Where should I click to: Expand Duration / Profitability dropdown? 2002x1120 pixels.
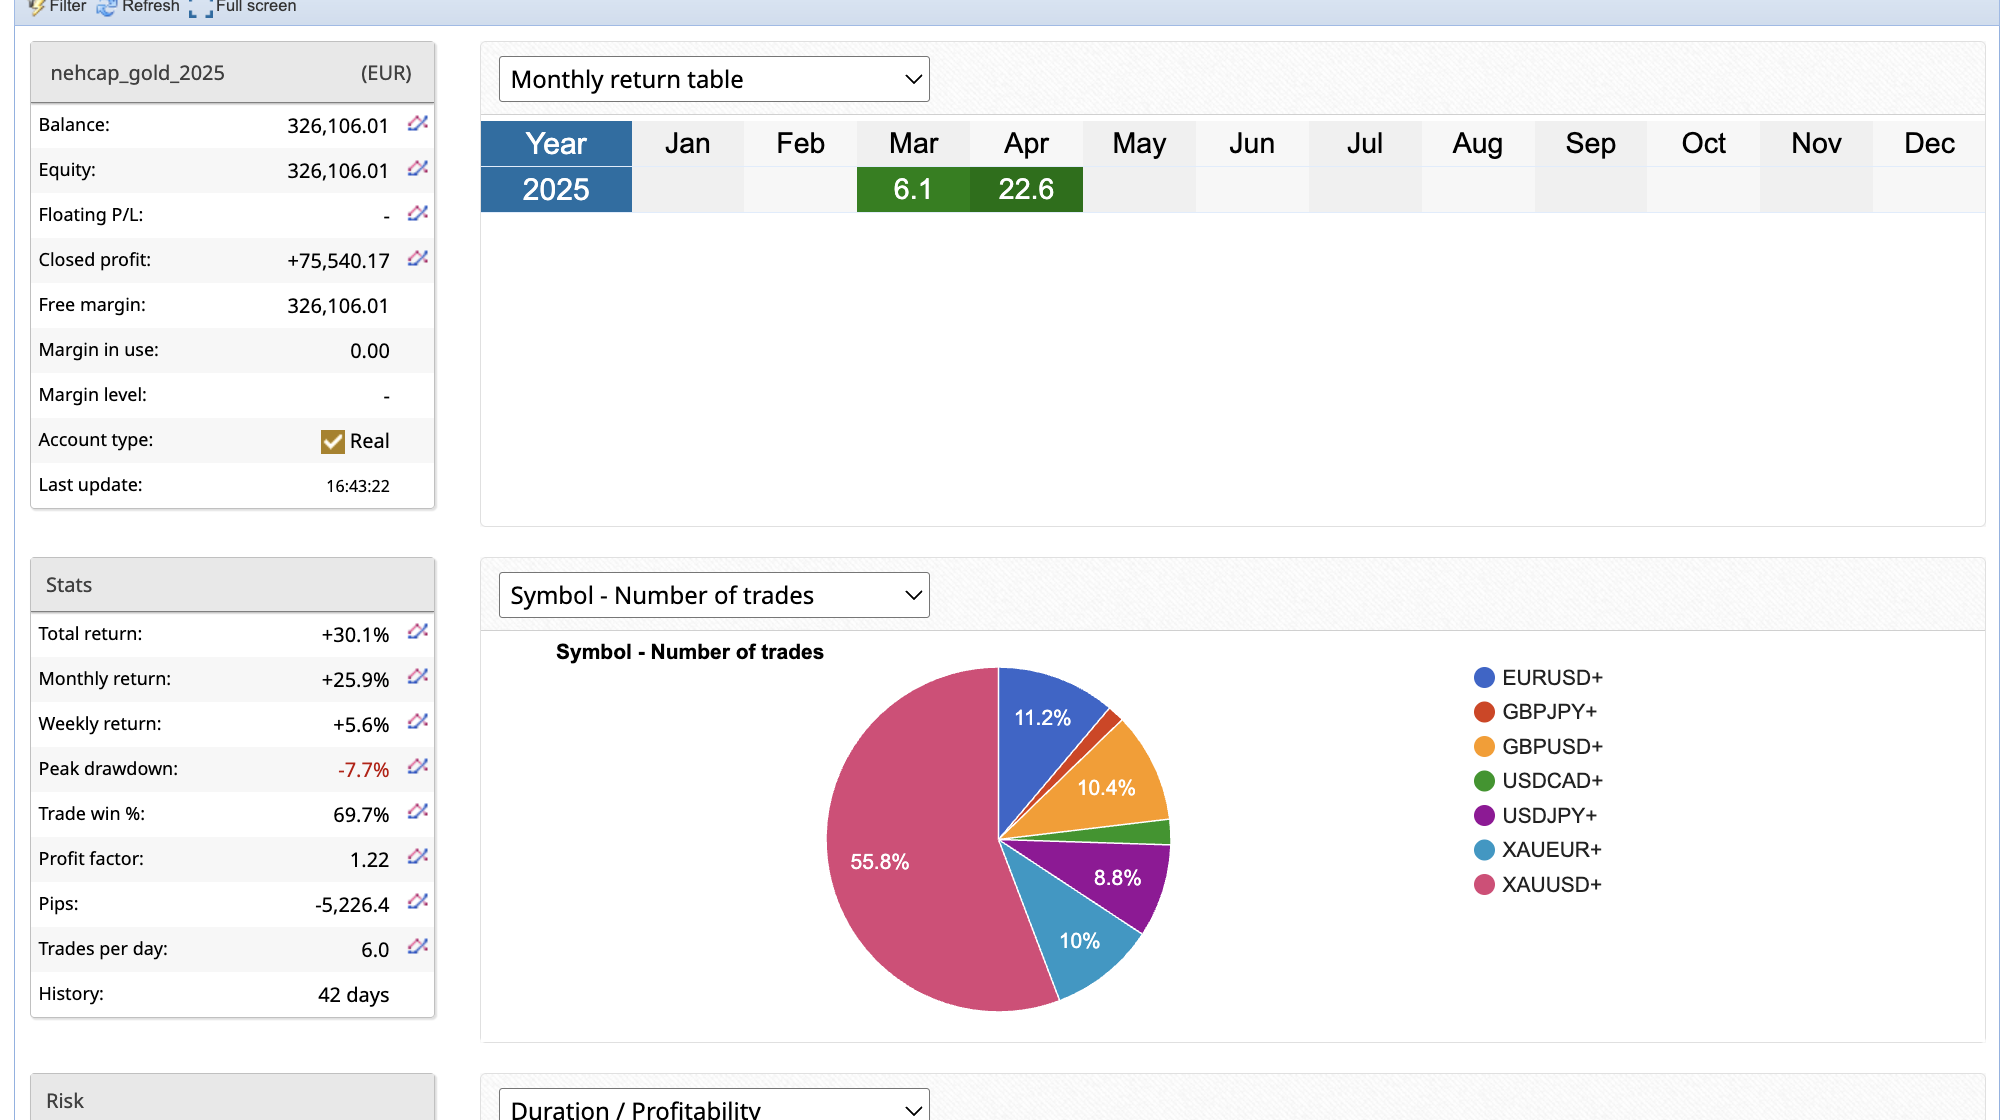pos(714,1108)
